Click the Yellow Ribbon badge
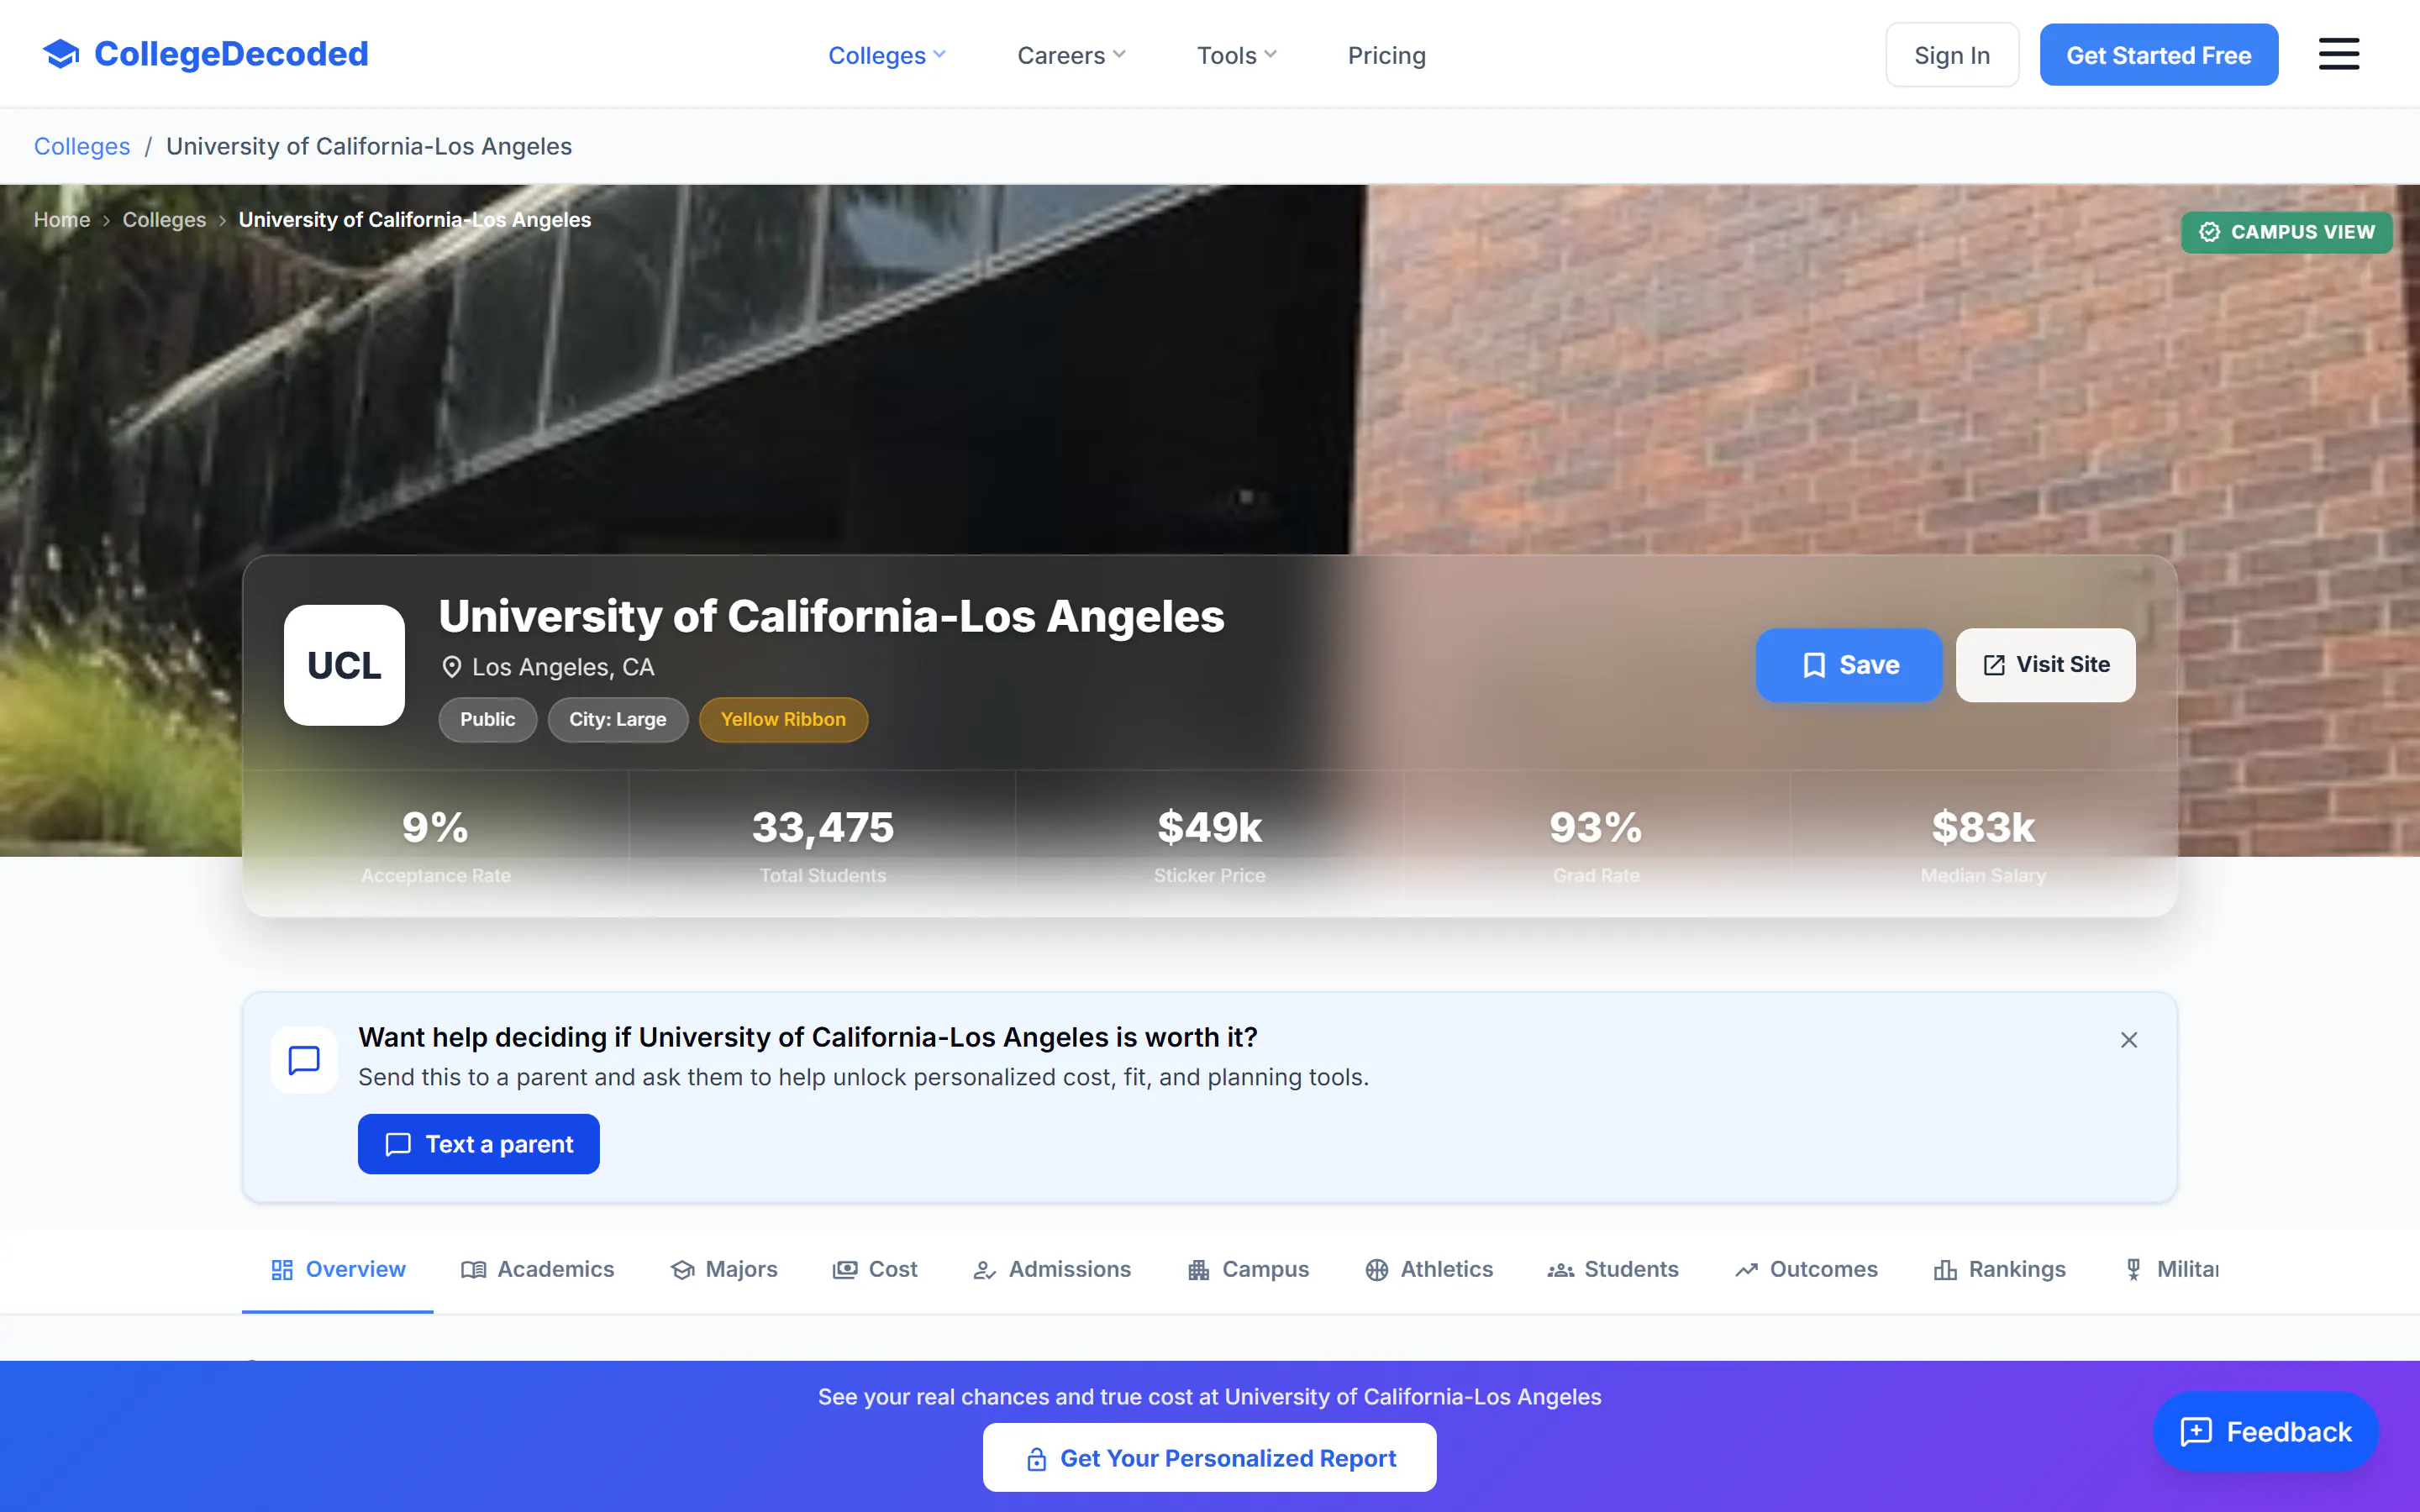Image resolution: width=2420 pixels, height=1512 pixels. 783,720
